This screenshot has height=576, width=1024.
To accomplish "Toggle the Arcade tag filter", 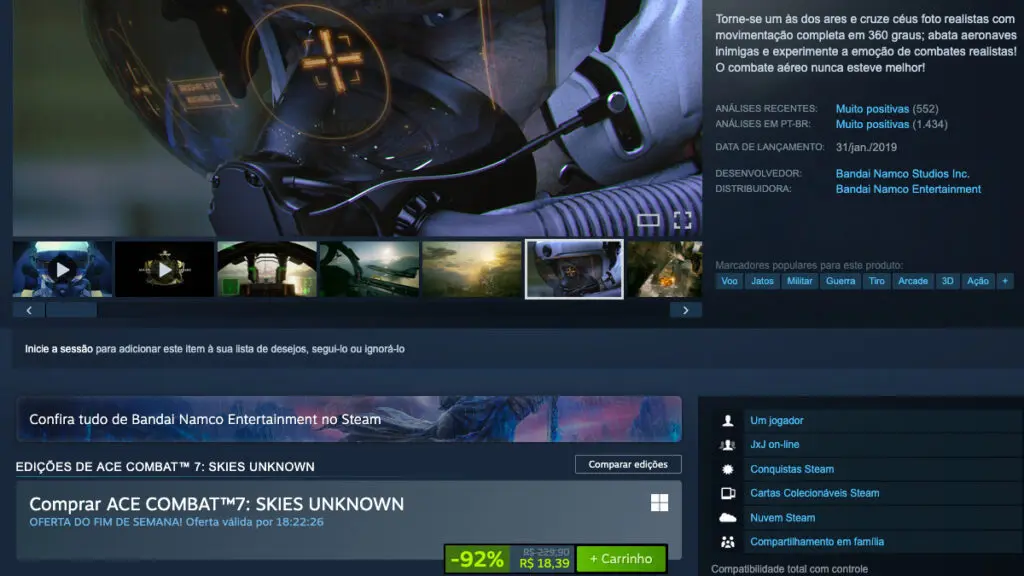I will [x=912, y=281].
